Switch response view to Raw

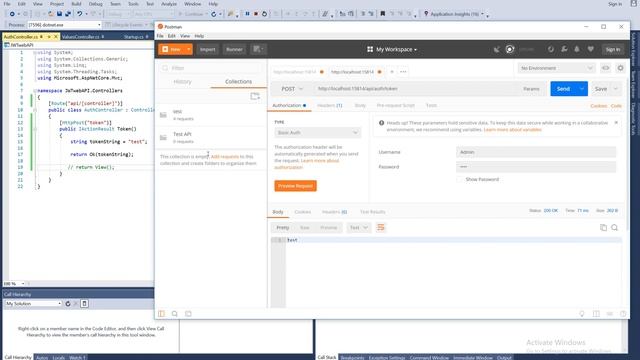(304, 227)
